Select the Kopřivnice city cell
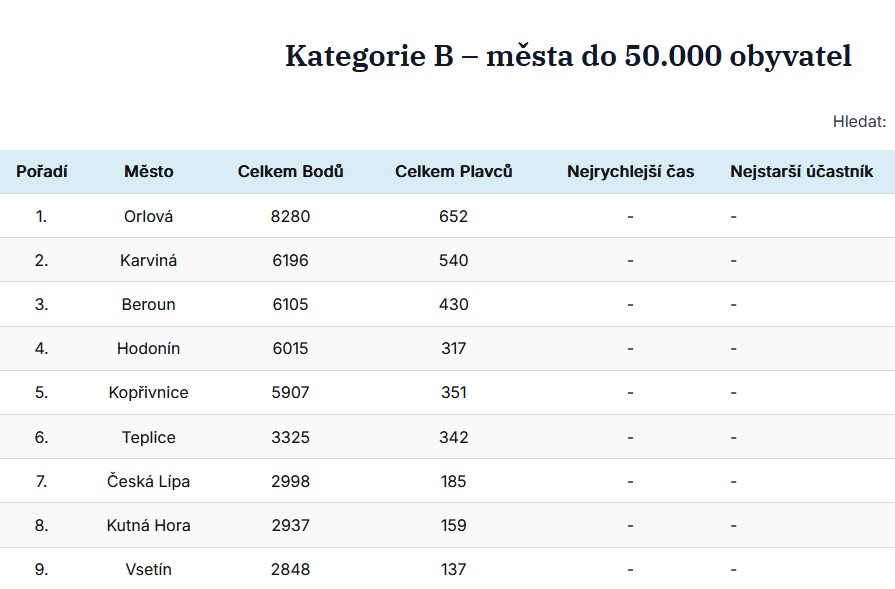Screen dimensions: 895x589 (x=148, y=393)
